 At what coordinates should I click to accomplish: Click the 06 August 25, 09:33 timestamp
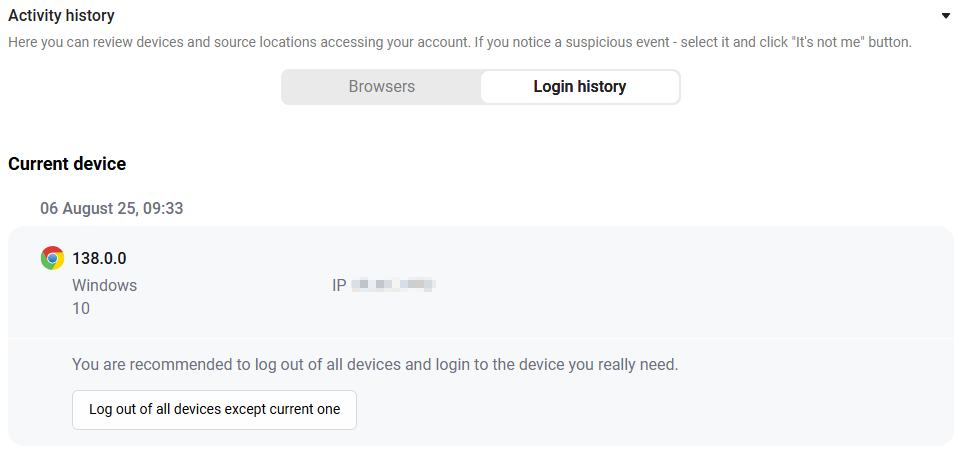(x=112, y=209)
